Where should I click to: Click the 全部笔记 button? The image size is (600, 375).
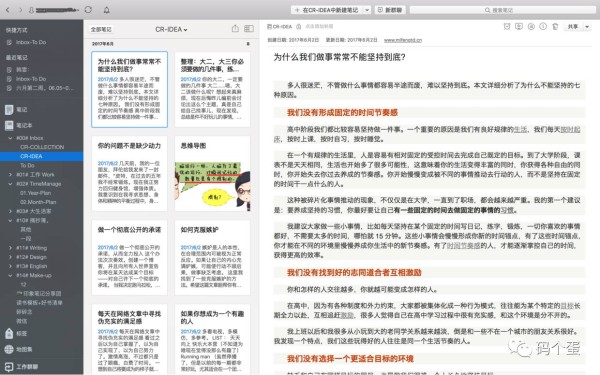(101, 29)
